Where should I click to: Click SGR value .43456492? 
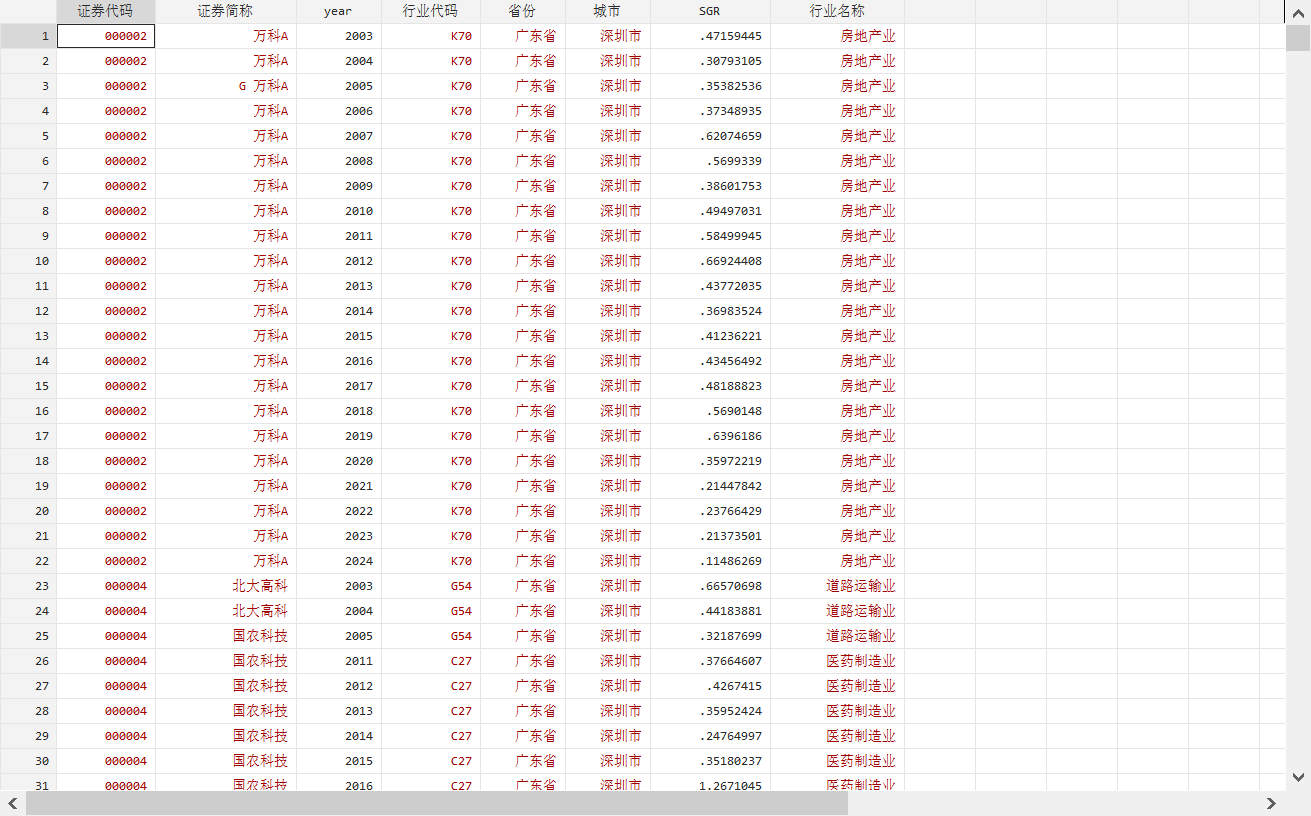[710, 361]
